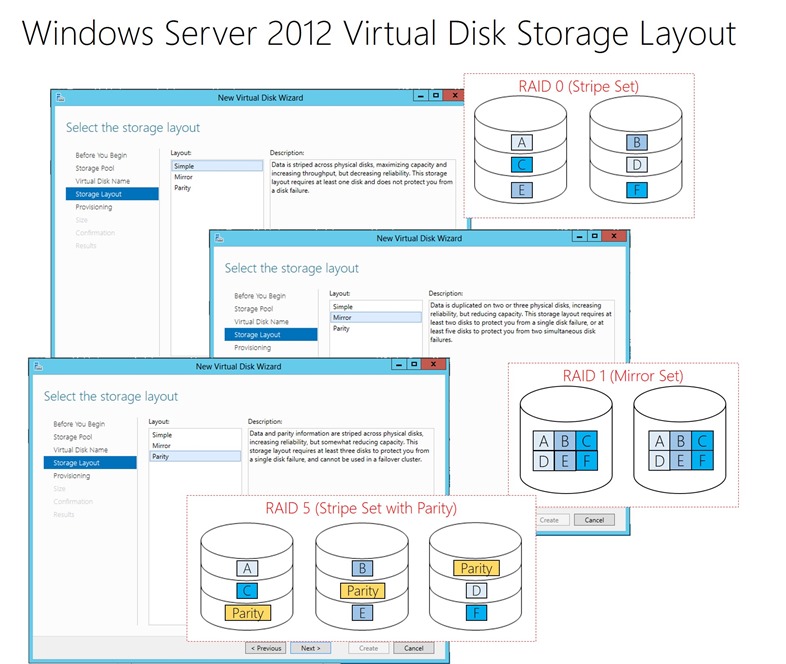Click the Simple description text in top wizard
786x664 pixels.
tap(362, 177)
